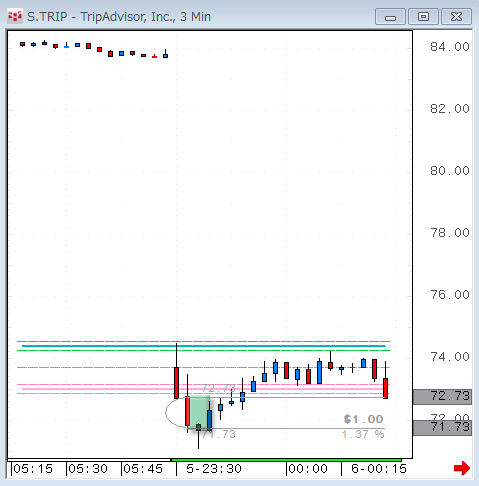Click the 6-00:15 time axis label

(379, 469)
